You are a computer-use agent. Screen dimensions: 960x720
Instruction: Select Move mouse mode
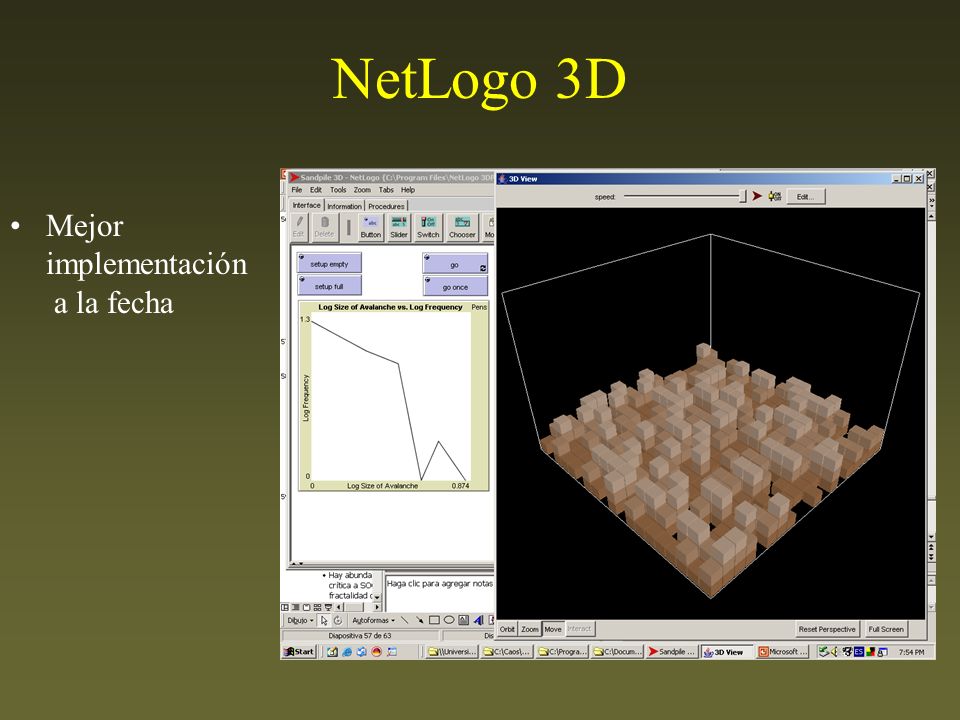pyautogui.click(x=553, y=629)
